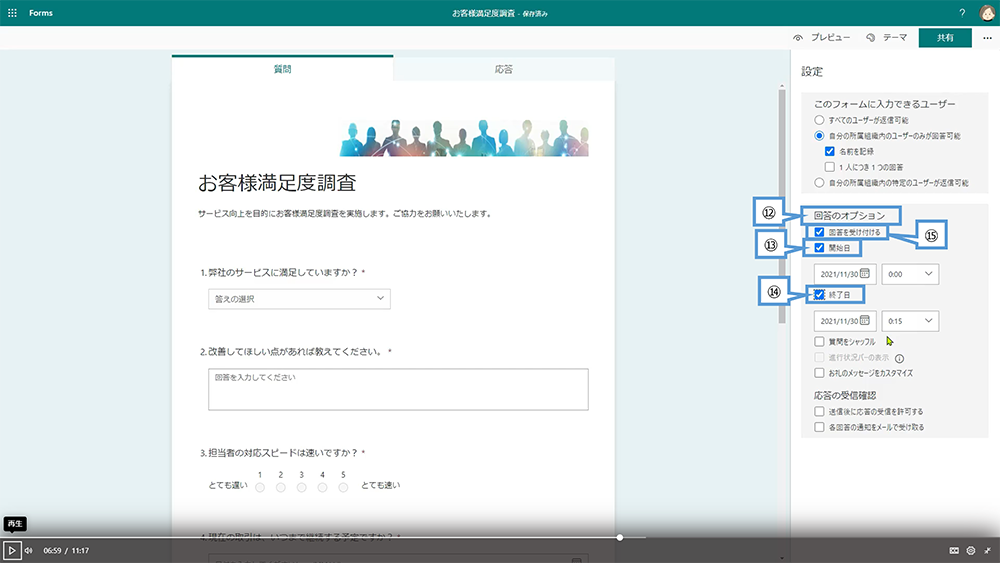
Task: Click the start date 2021/11/30 field
Action: point(845,274)
